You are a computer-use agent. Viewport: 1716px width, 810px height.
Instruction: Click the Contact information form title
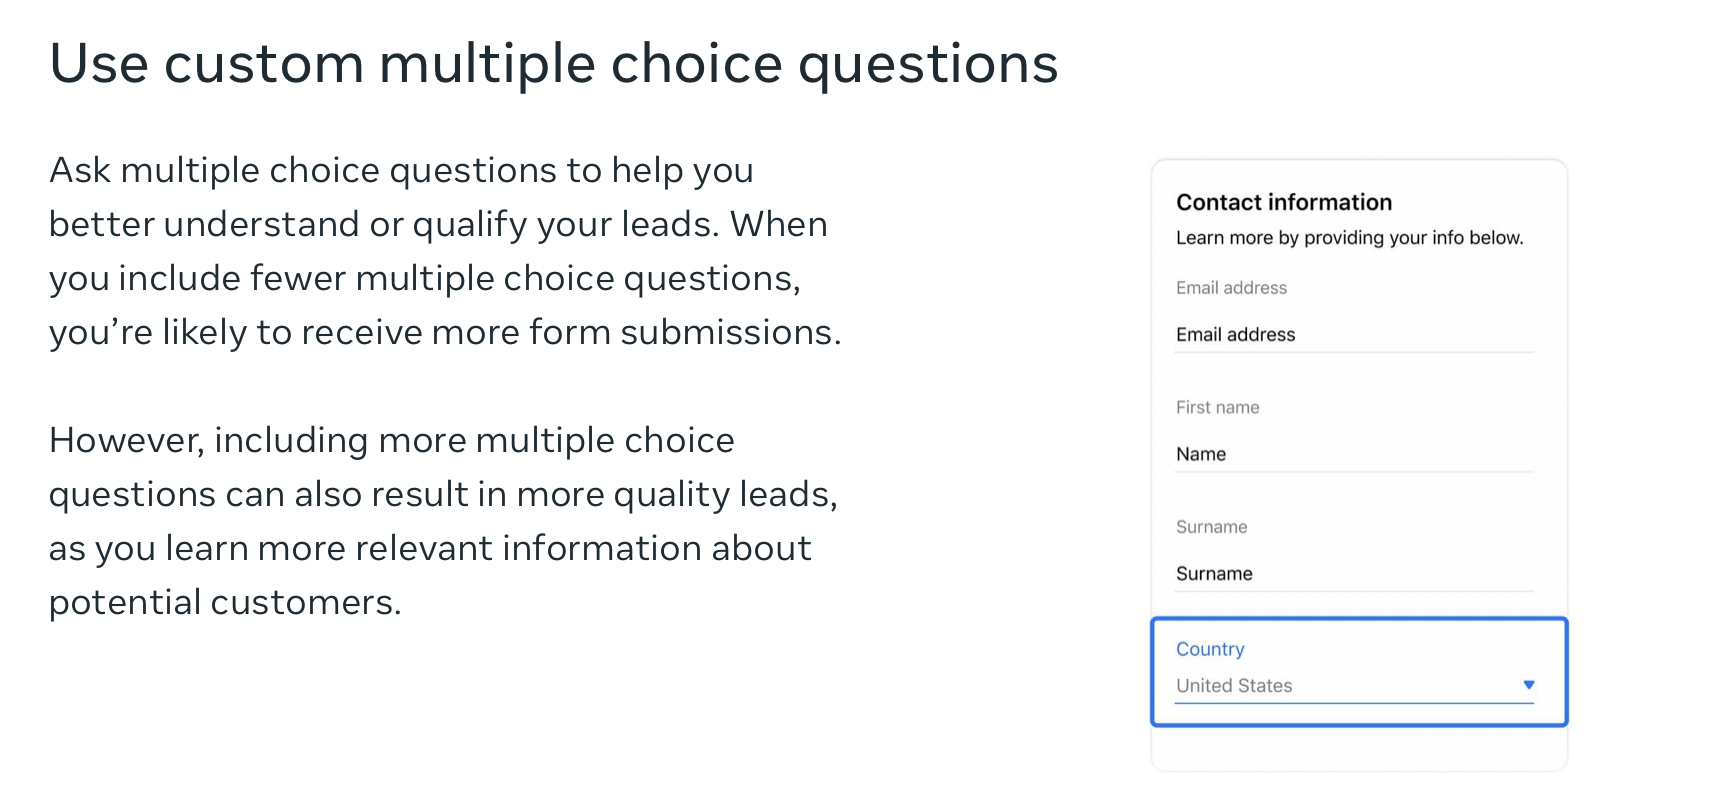point(1284,202)
